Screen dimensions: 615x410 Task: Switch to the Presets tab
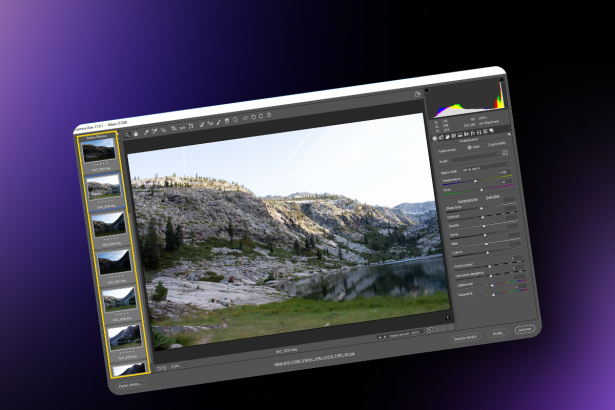click(x=485, y=131)
